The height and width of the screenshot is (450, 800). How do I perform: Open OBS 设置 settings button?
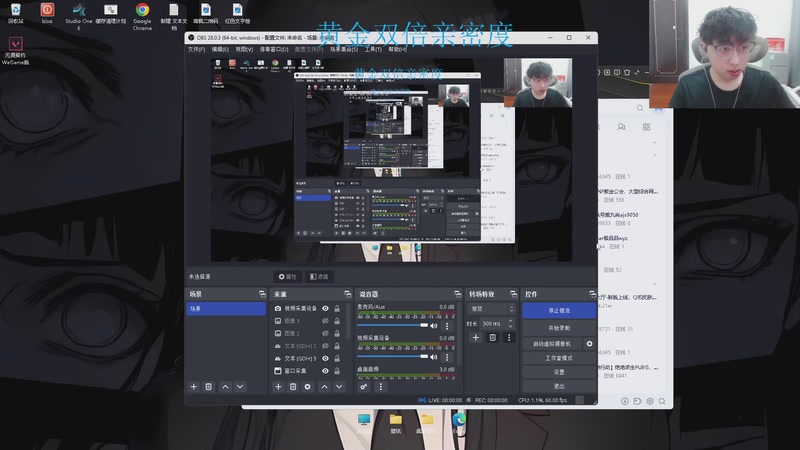(x=559, y=372)
